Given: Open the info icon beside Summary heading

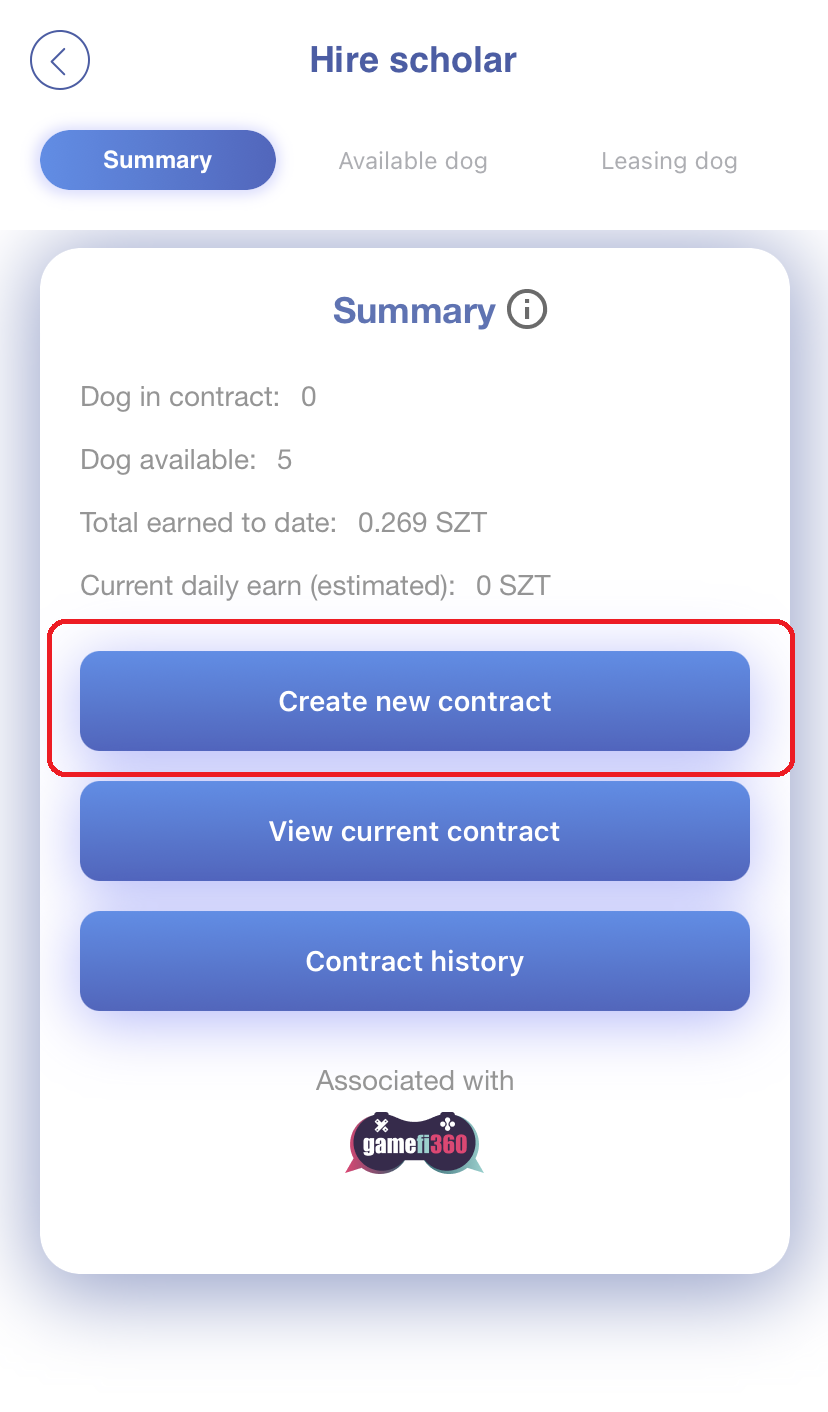Looking at the screenshot, I should [527, 310].
